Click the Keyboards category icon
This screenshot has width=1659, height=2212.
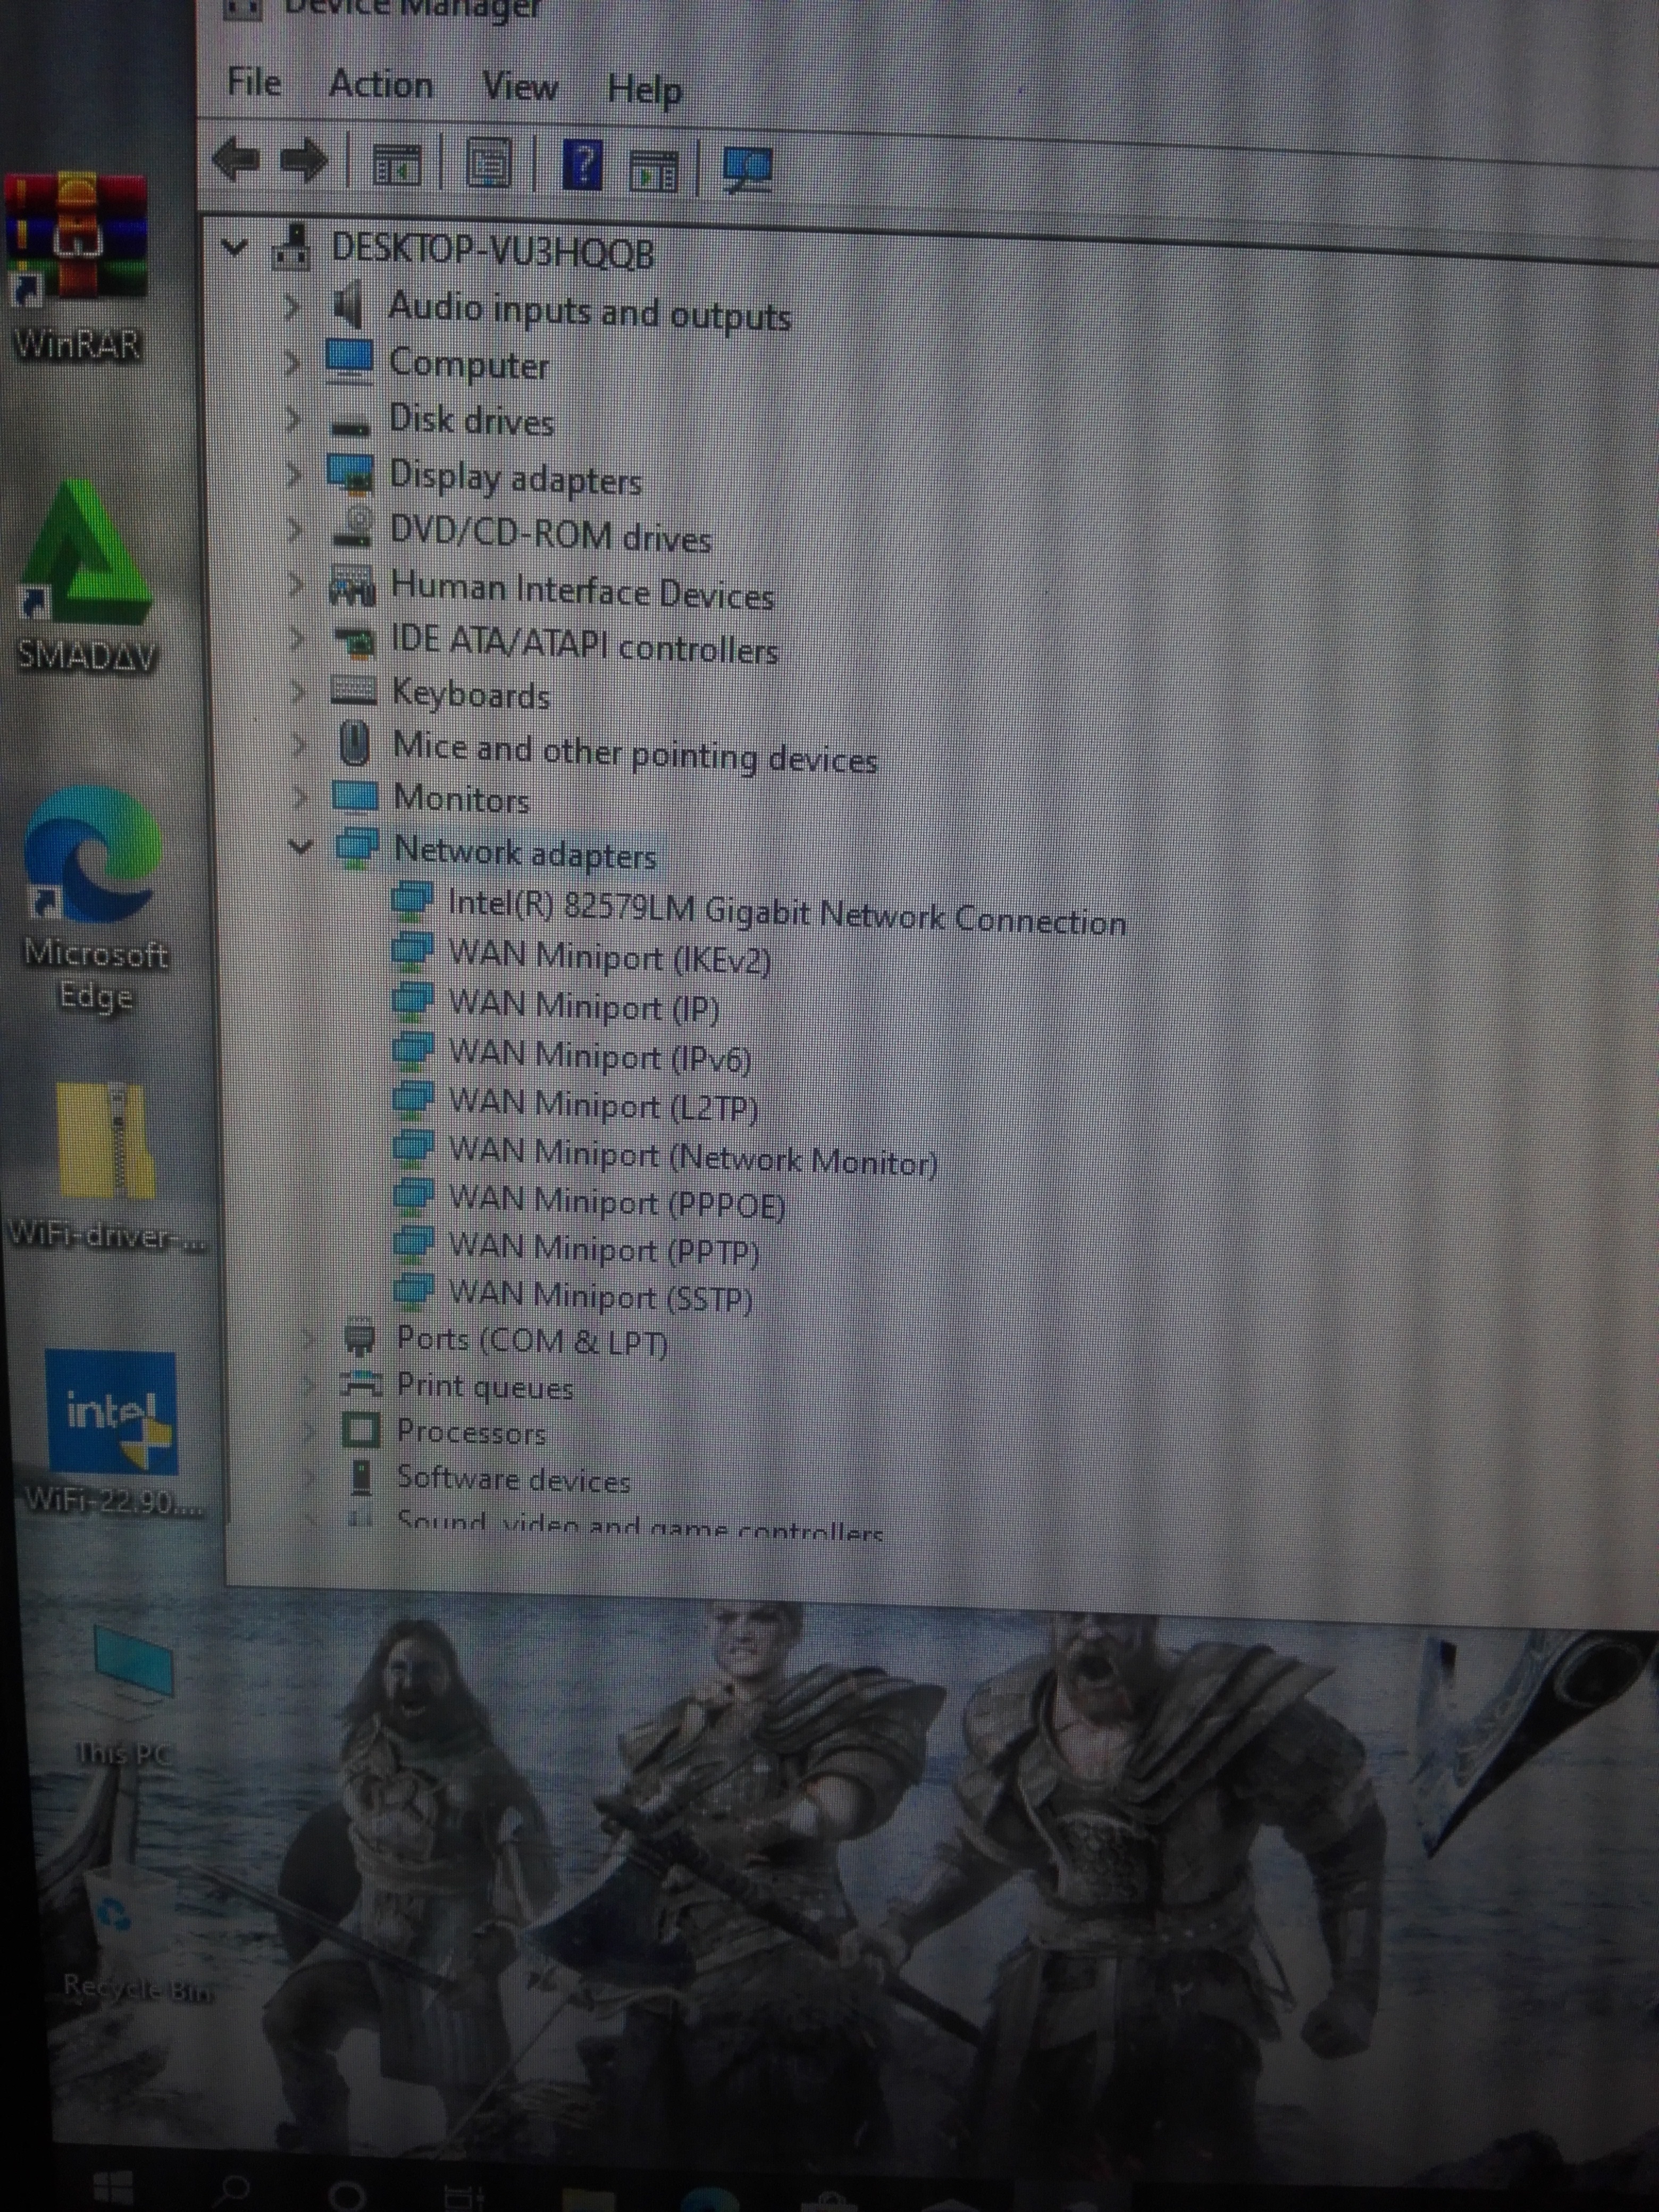[x=354, y=690]
